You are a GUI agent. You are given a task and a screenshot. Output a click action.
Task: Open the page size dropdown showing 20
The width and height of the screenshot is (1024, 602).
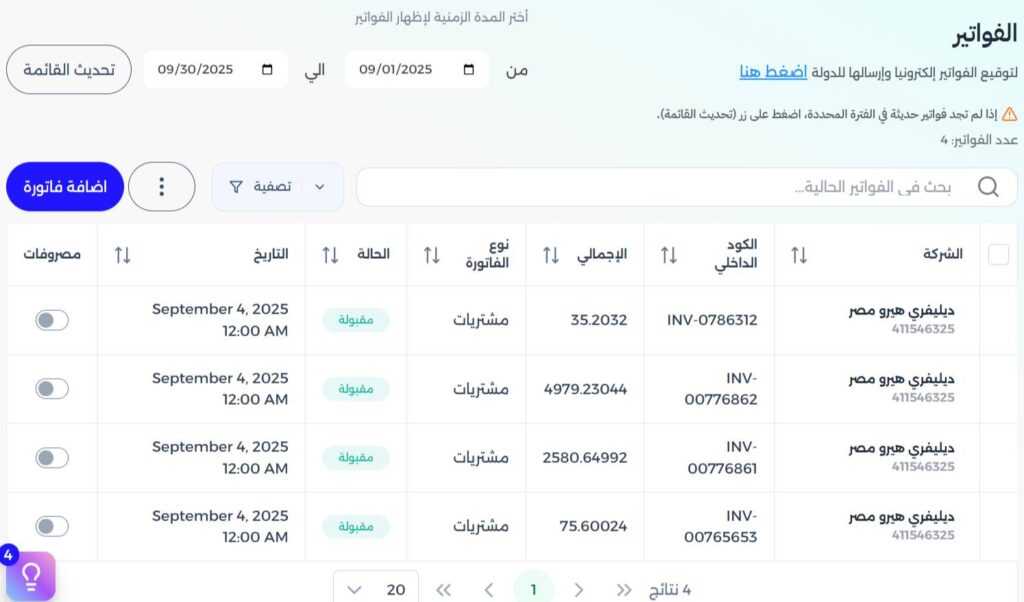375,589
